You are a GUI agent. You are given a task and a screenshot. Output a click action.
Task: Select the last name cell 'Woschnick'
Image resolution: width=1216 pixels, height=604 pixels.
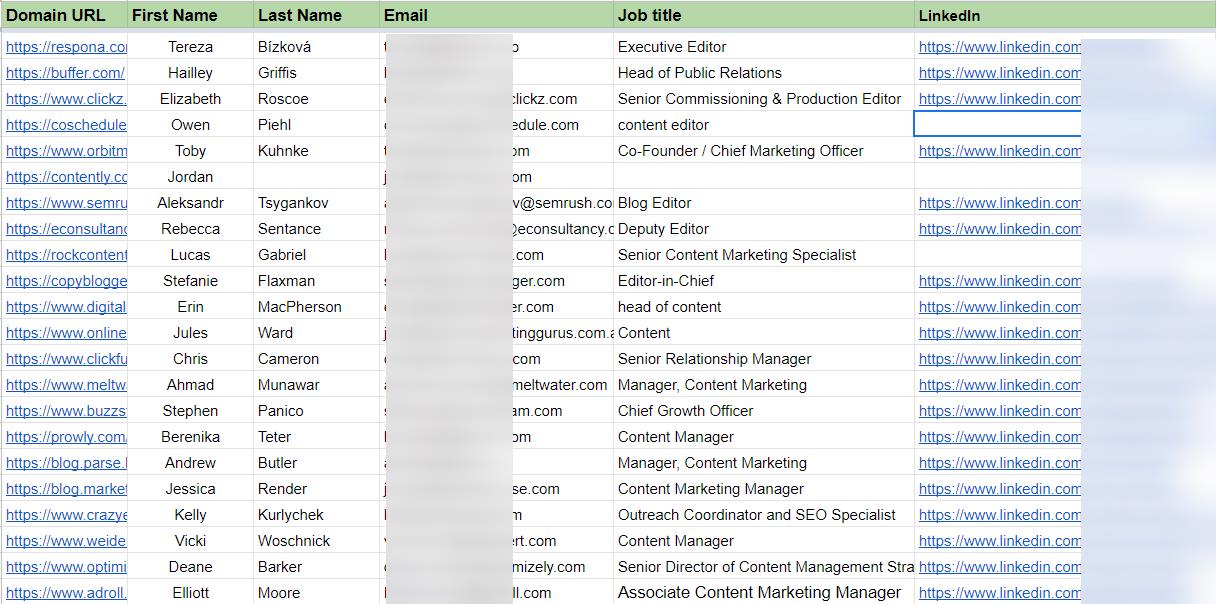tap(316, 541)
